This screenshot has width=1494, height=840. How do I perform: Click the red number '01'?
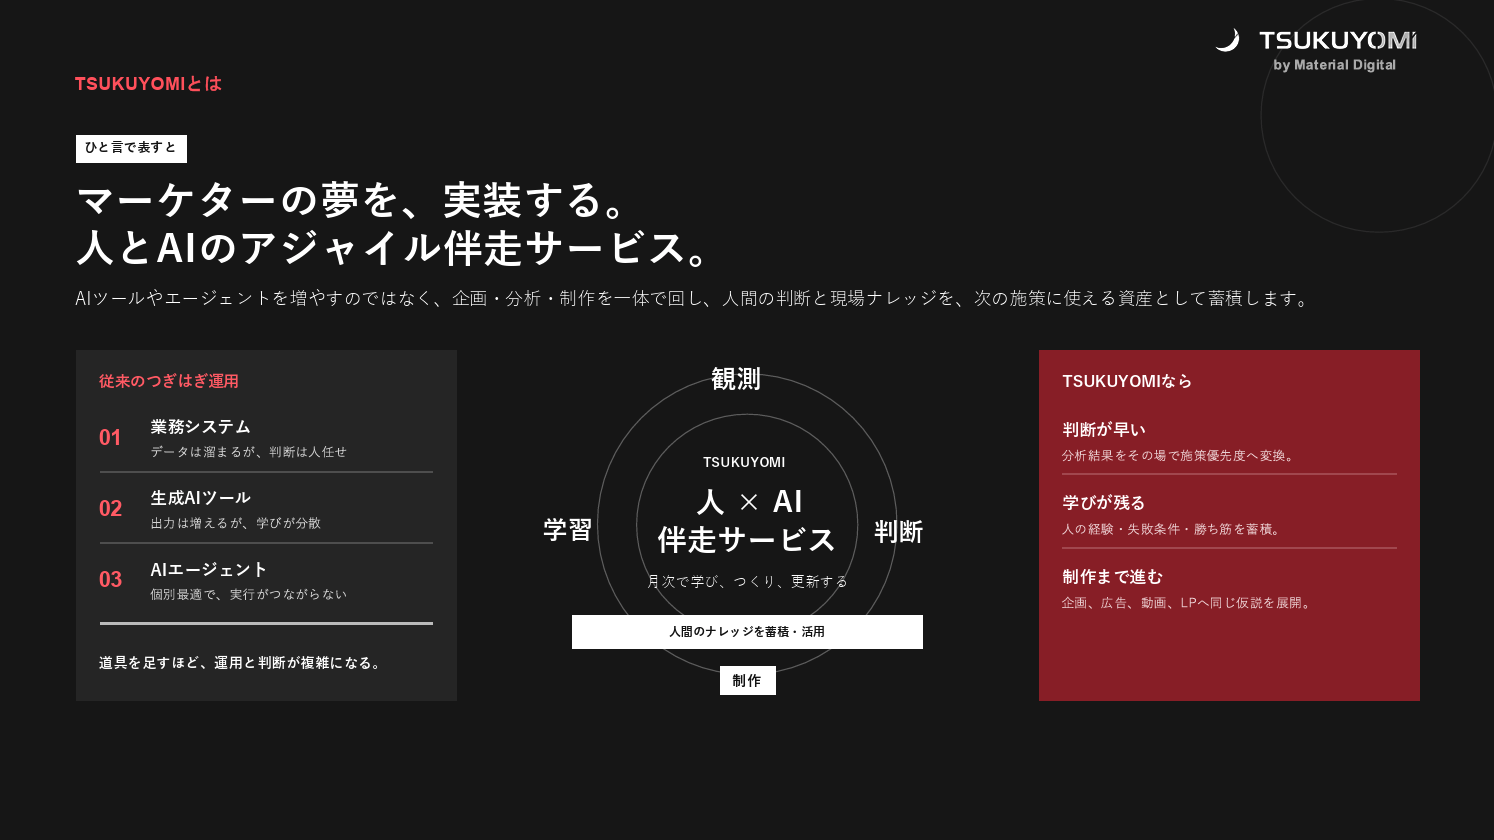110,437
